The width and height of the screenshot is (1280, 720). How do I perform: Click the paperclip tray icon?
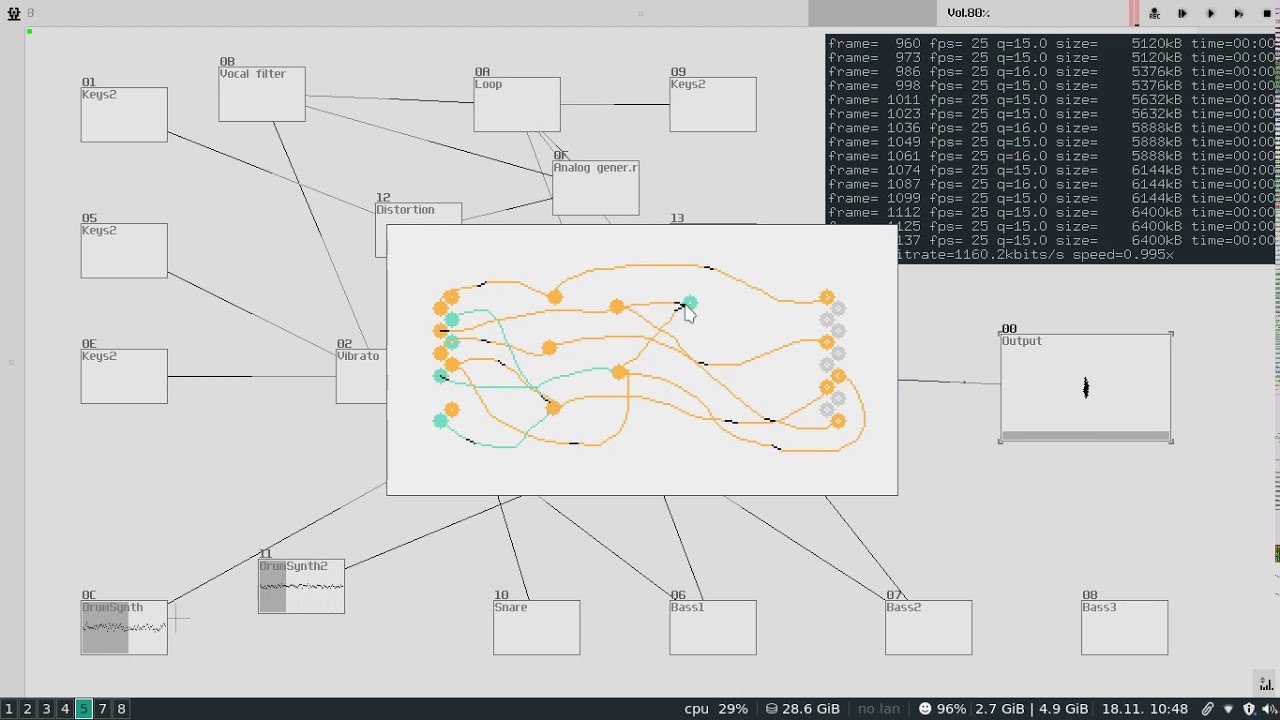click(1208, 709)
